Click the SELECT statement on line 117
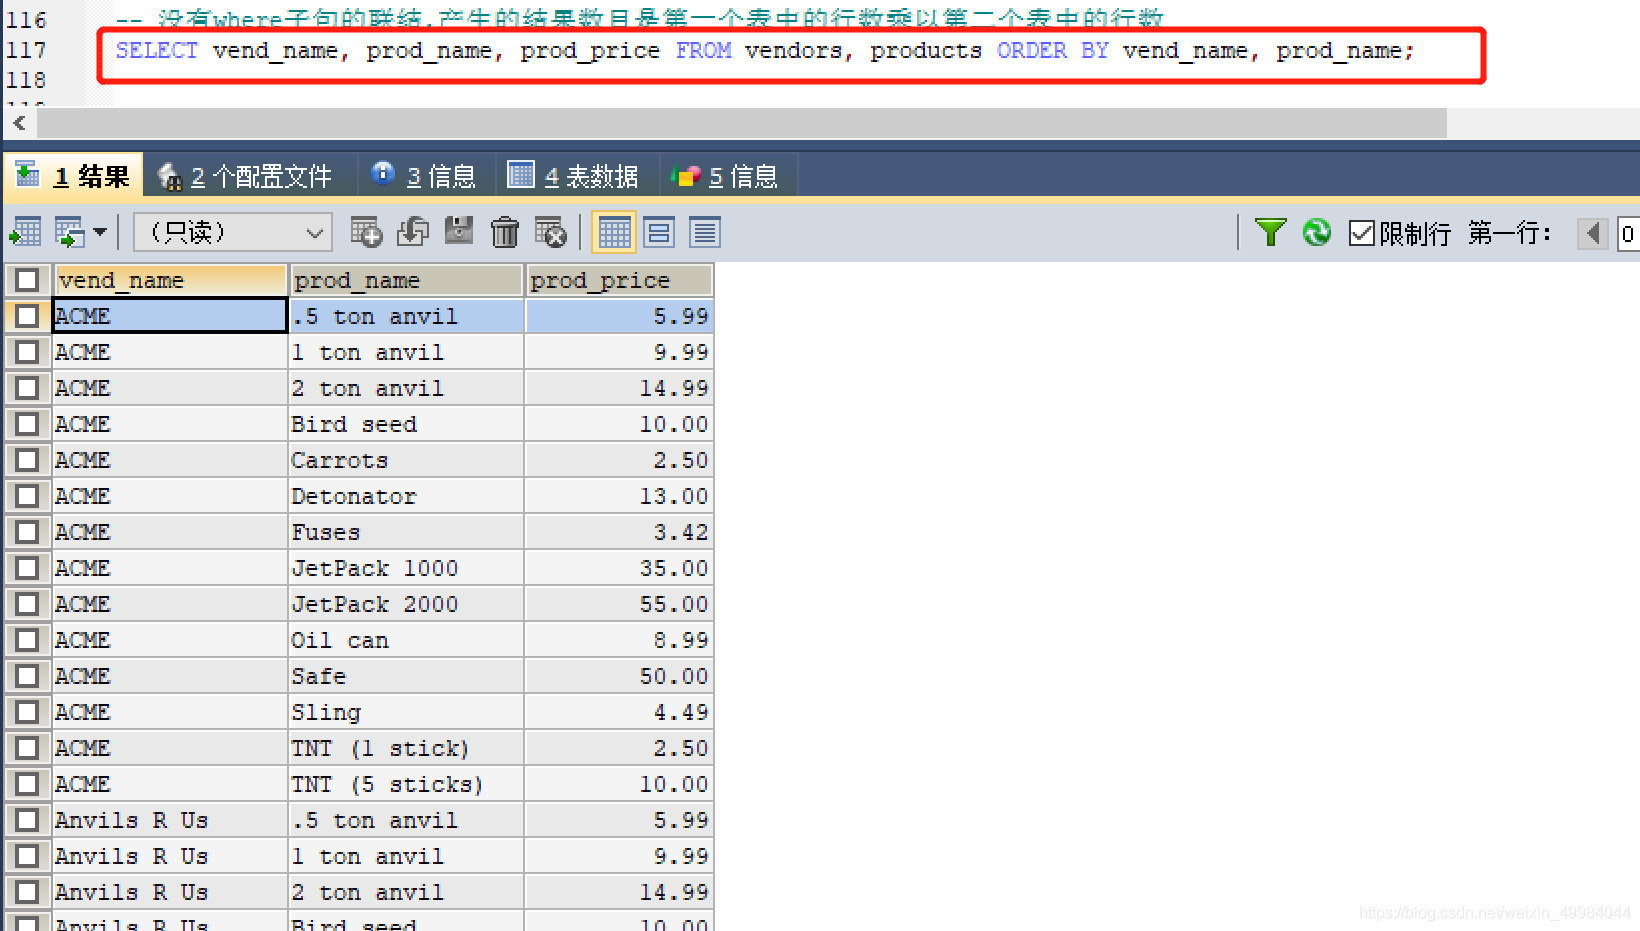 tap(765, 51)
